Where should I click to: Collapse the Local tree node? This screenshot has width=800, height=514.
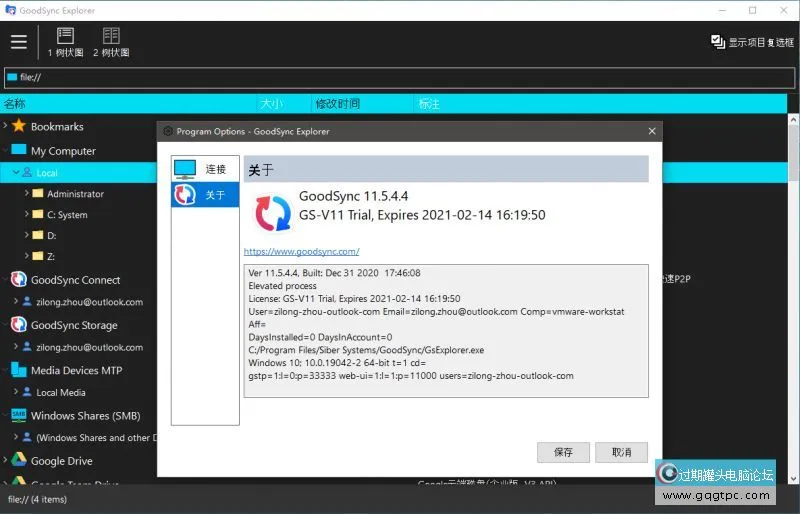(16, 173)
